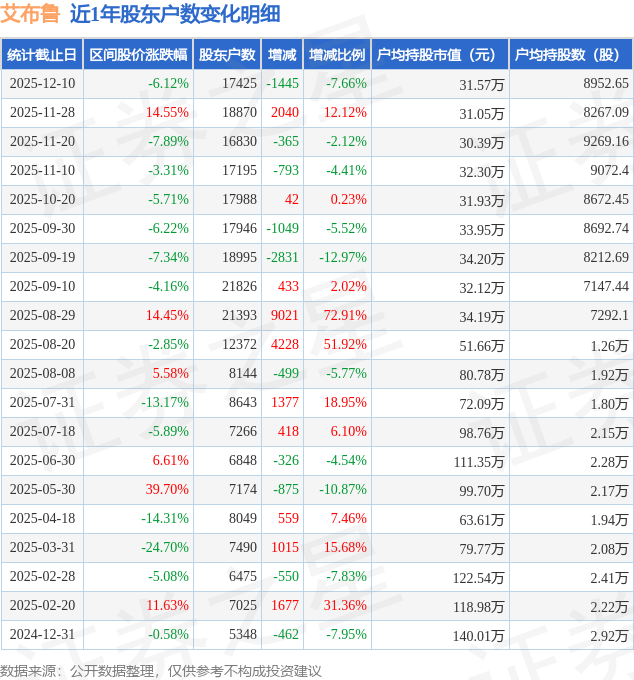The width and height of the screenshot is (634, 680).
Task: Click the 72.91% change ratio cell
Action: pyautogui.click(x=345, y=316)
